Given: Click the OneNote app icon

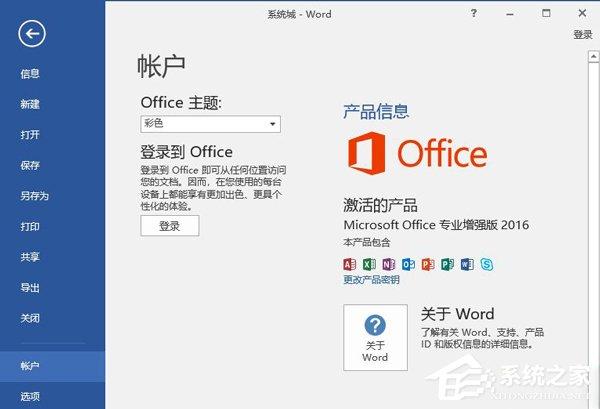Looking at the screenshot, I should point(389,264).
